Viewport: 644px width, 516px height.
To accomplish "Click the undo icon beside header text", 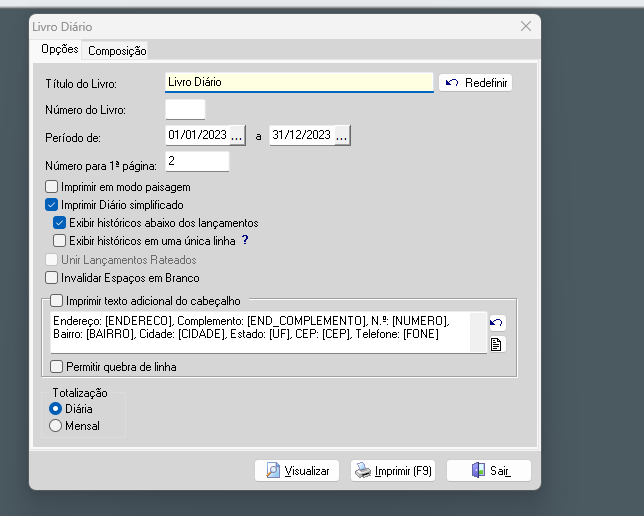I will coord(496,323).
